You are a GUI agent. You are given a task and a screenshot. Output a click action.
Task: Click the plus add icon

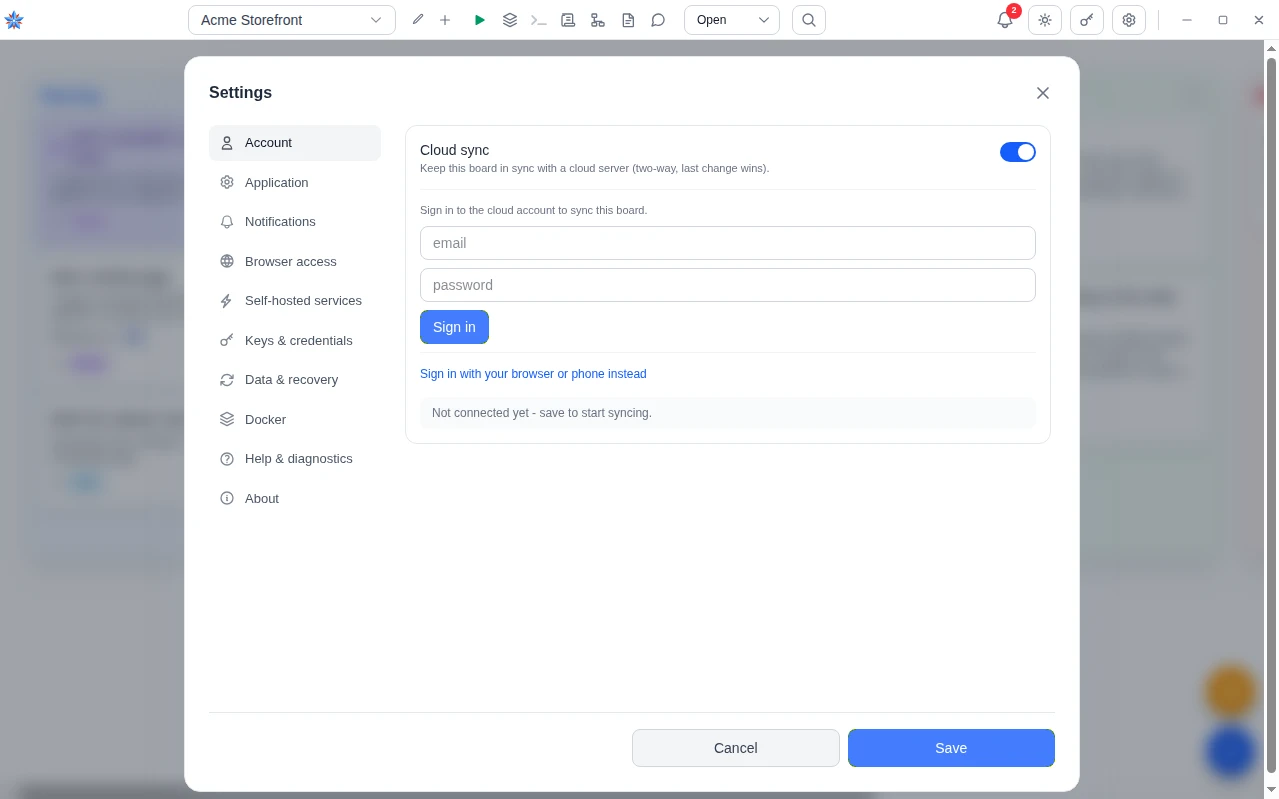[445, 20]
